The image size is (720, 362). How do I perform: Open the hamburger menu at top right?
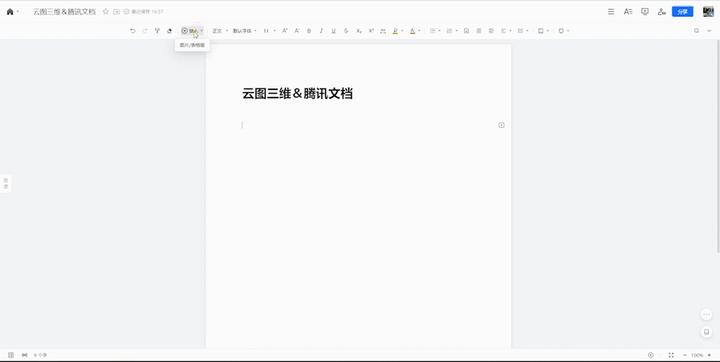click(611, 12)
